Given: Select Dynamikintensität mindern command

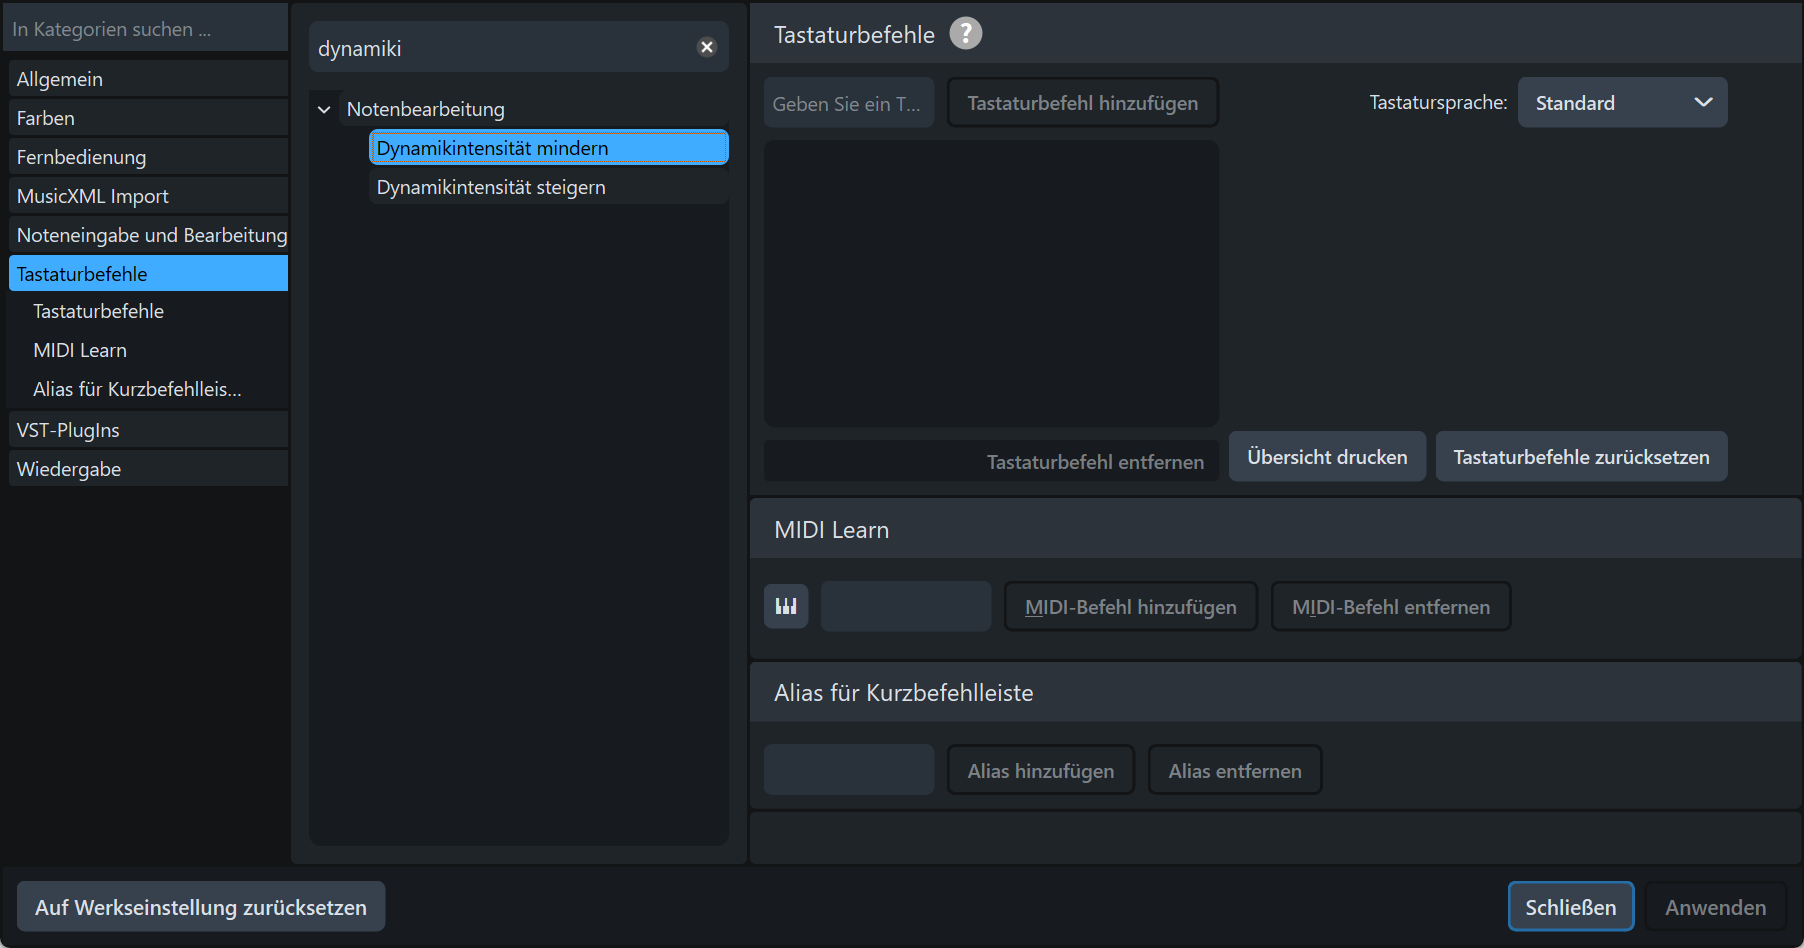Looking at the screenshot, I should pos(492,148).
